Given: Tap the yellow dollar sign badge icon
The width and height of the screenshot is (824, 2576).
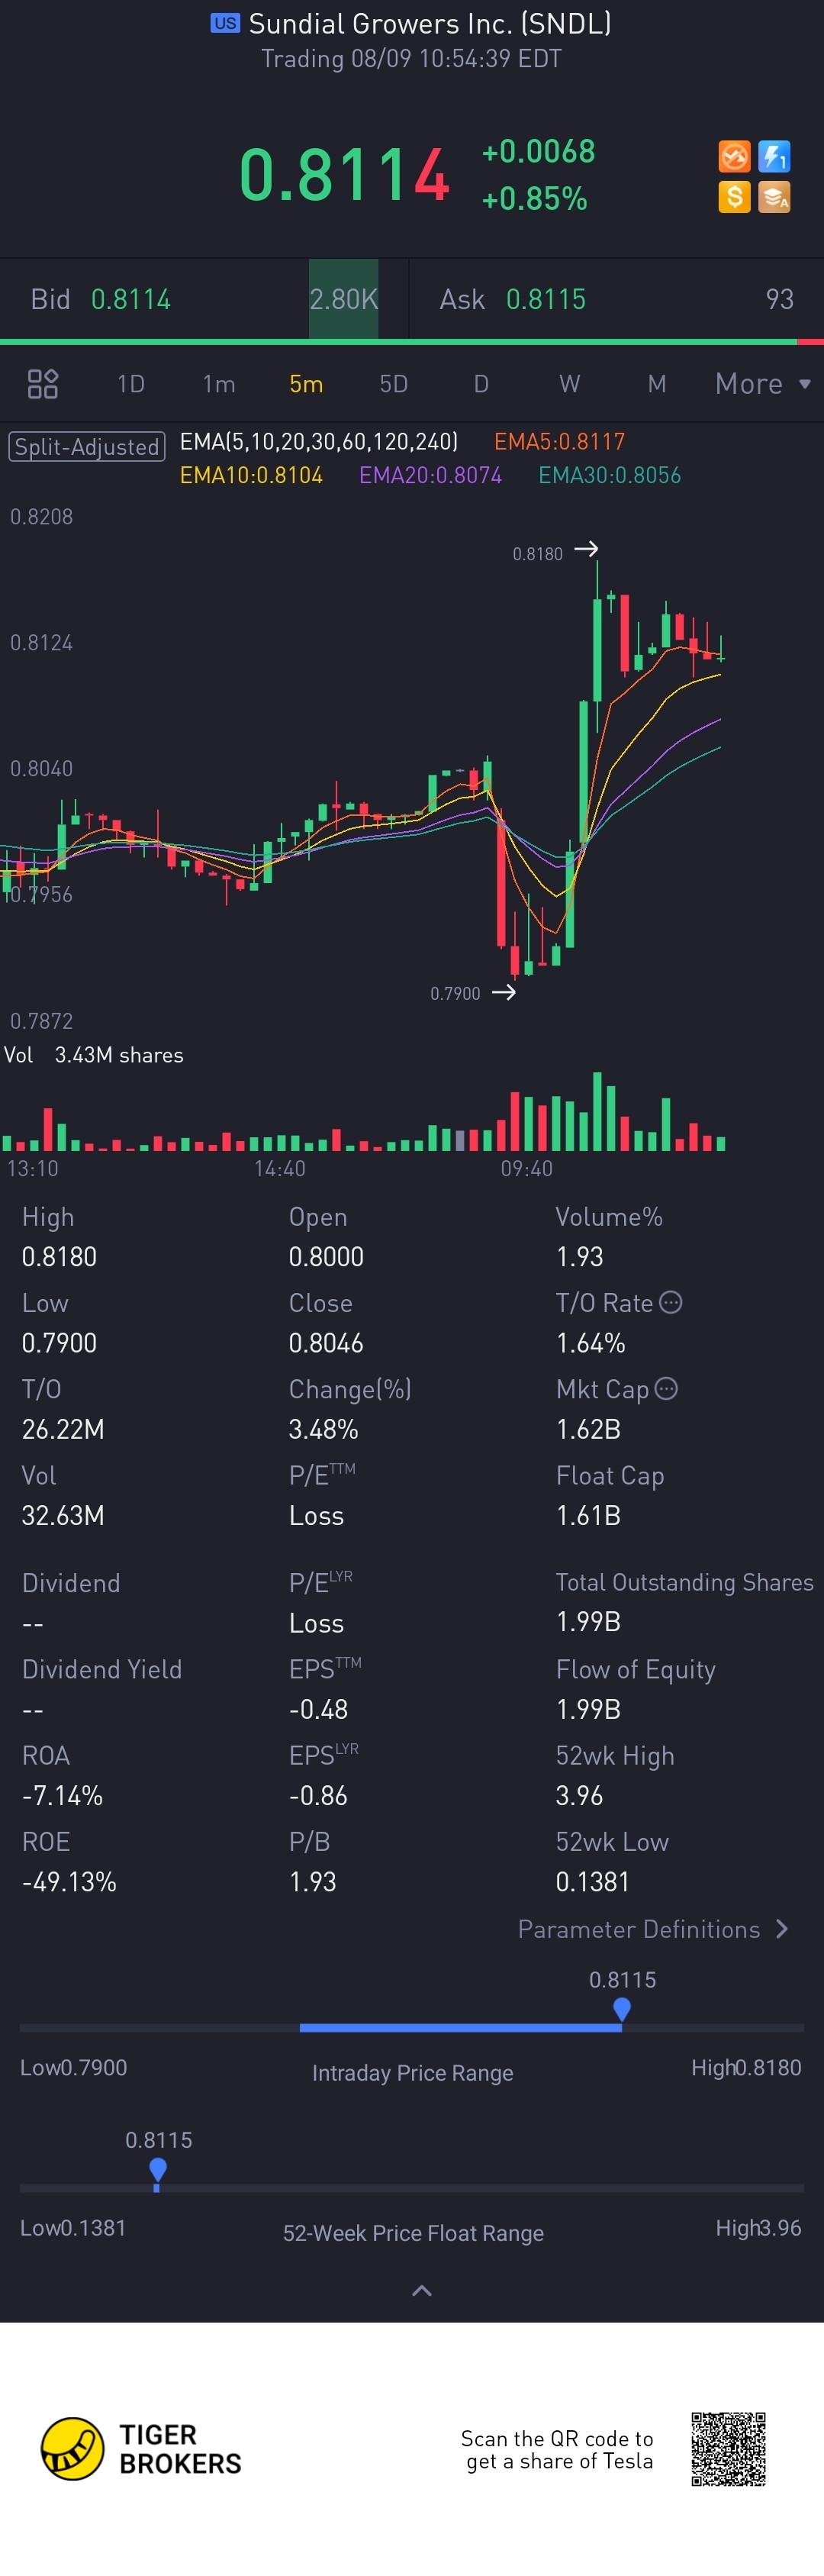Looking at the screenshot, I should point(734,196).
